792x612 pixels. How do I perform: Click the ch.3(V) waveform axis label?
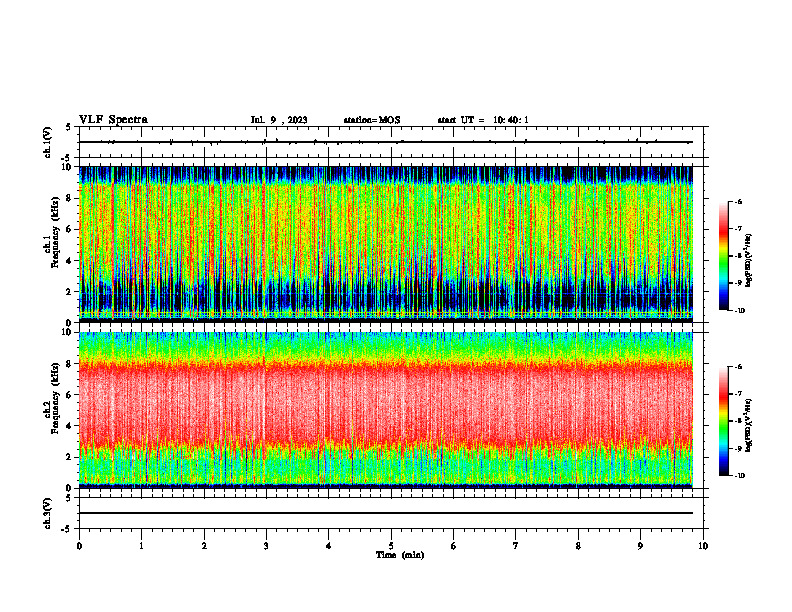tap(47, 514)
